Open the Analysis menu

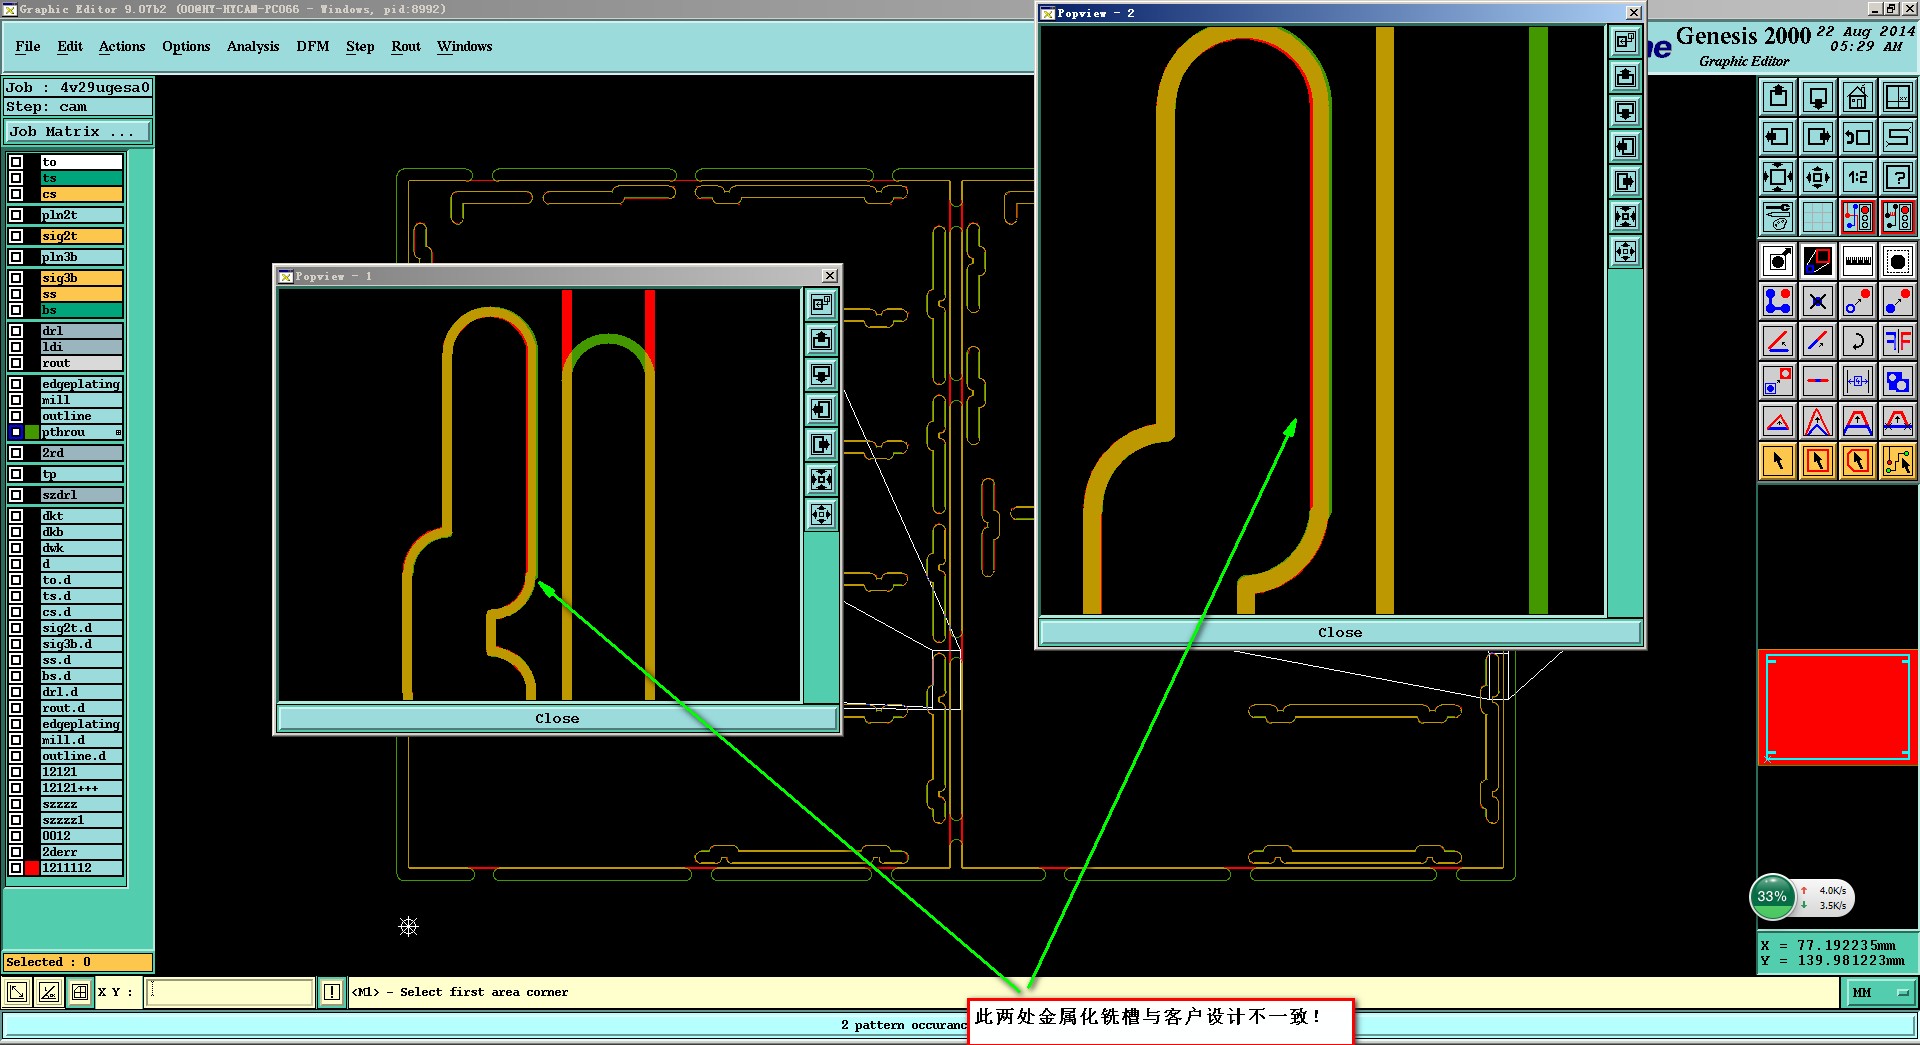pyautogui.click(x=253, y=46)
